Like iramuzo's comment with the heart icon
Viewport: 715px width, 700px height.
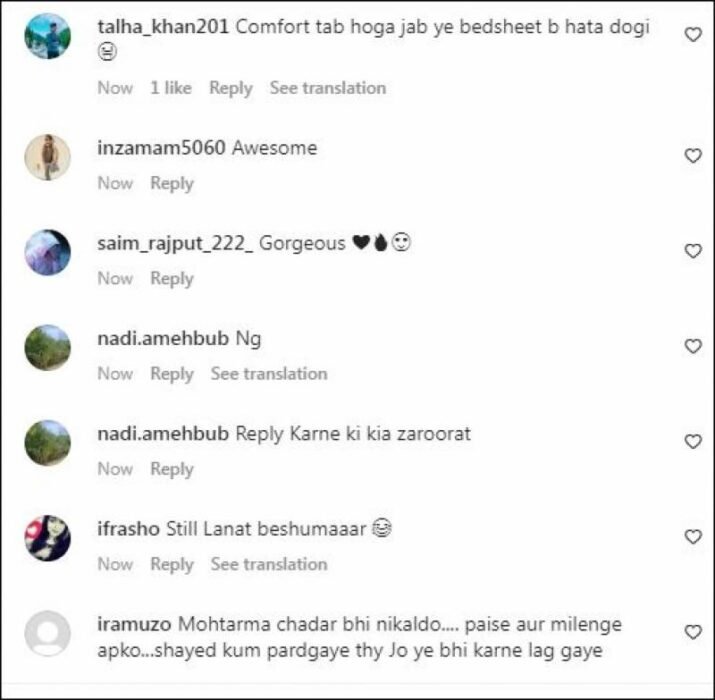693,633
